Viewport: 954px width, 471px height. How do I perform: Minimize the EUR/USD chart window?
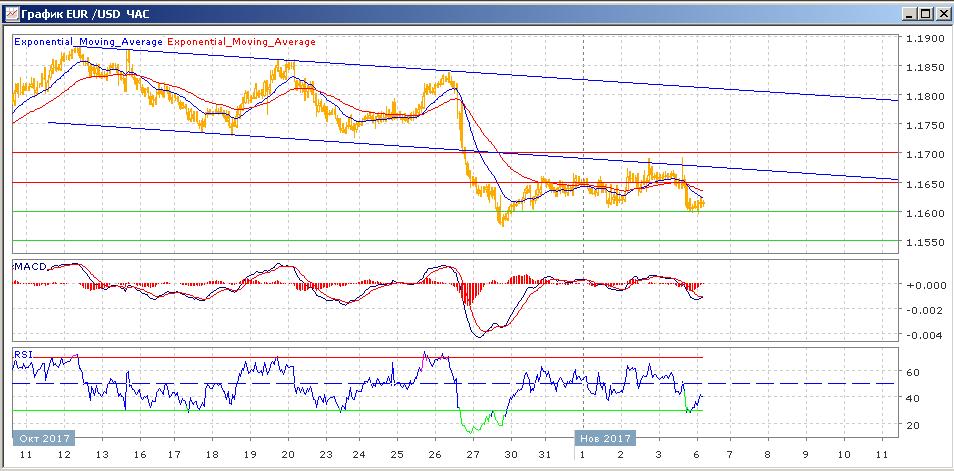tap(907, 13)
